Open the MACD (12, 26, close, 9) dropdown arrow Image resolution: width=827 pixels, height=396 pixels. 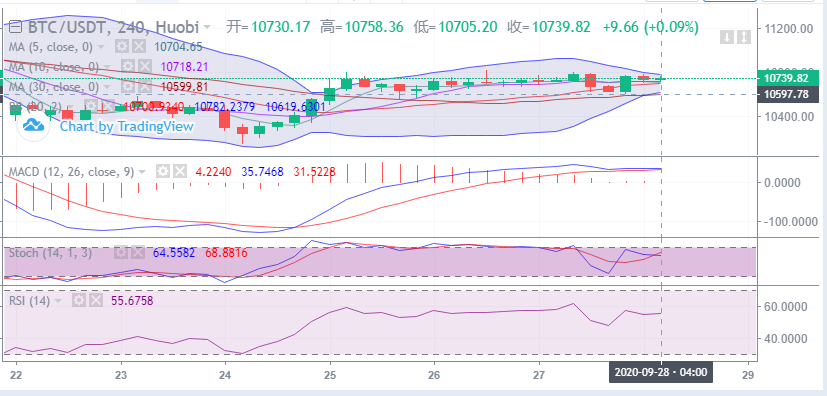[142, 172]
